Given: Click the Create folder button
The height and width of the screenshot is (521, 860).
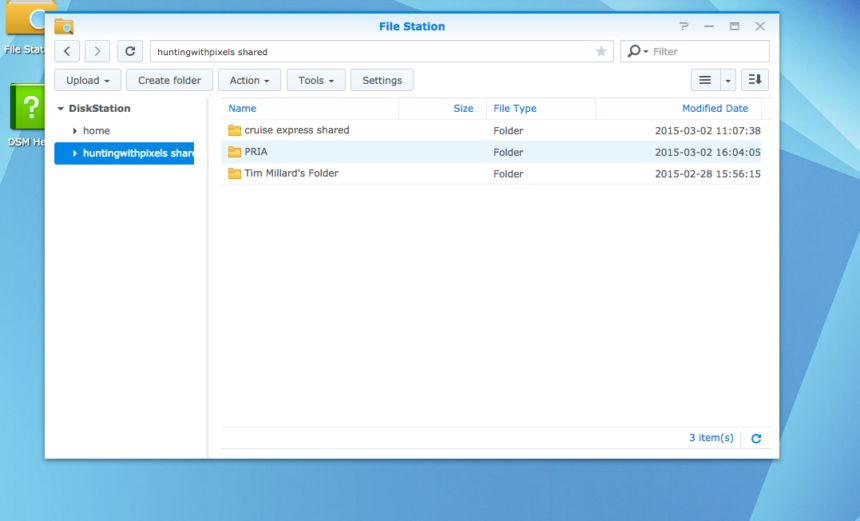Looking at the screenshot, I should tap(169, 80).
